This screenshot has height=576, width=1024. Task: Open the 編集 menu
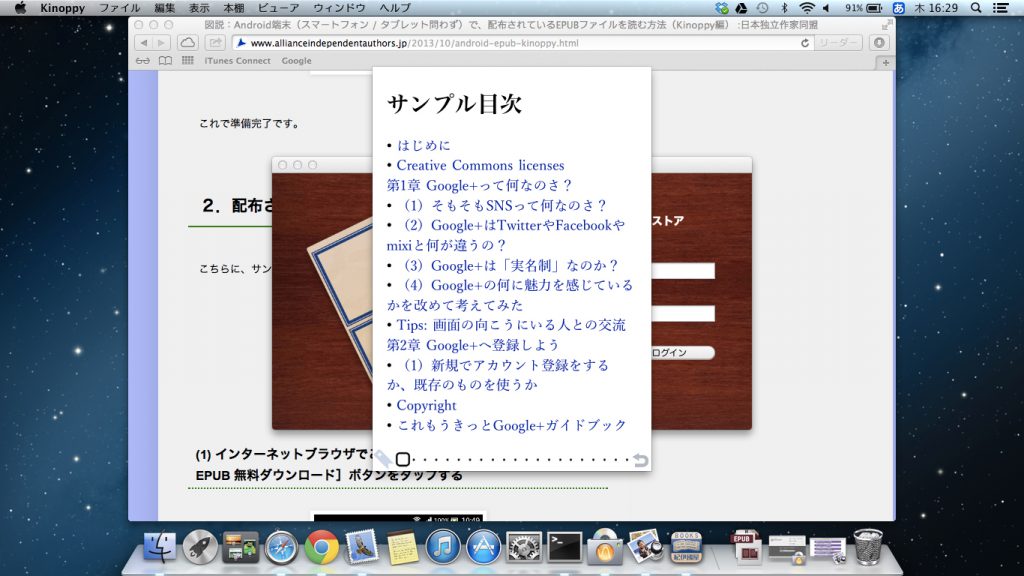pyautogui.click(x=165, y=8)
